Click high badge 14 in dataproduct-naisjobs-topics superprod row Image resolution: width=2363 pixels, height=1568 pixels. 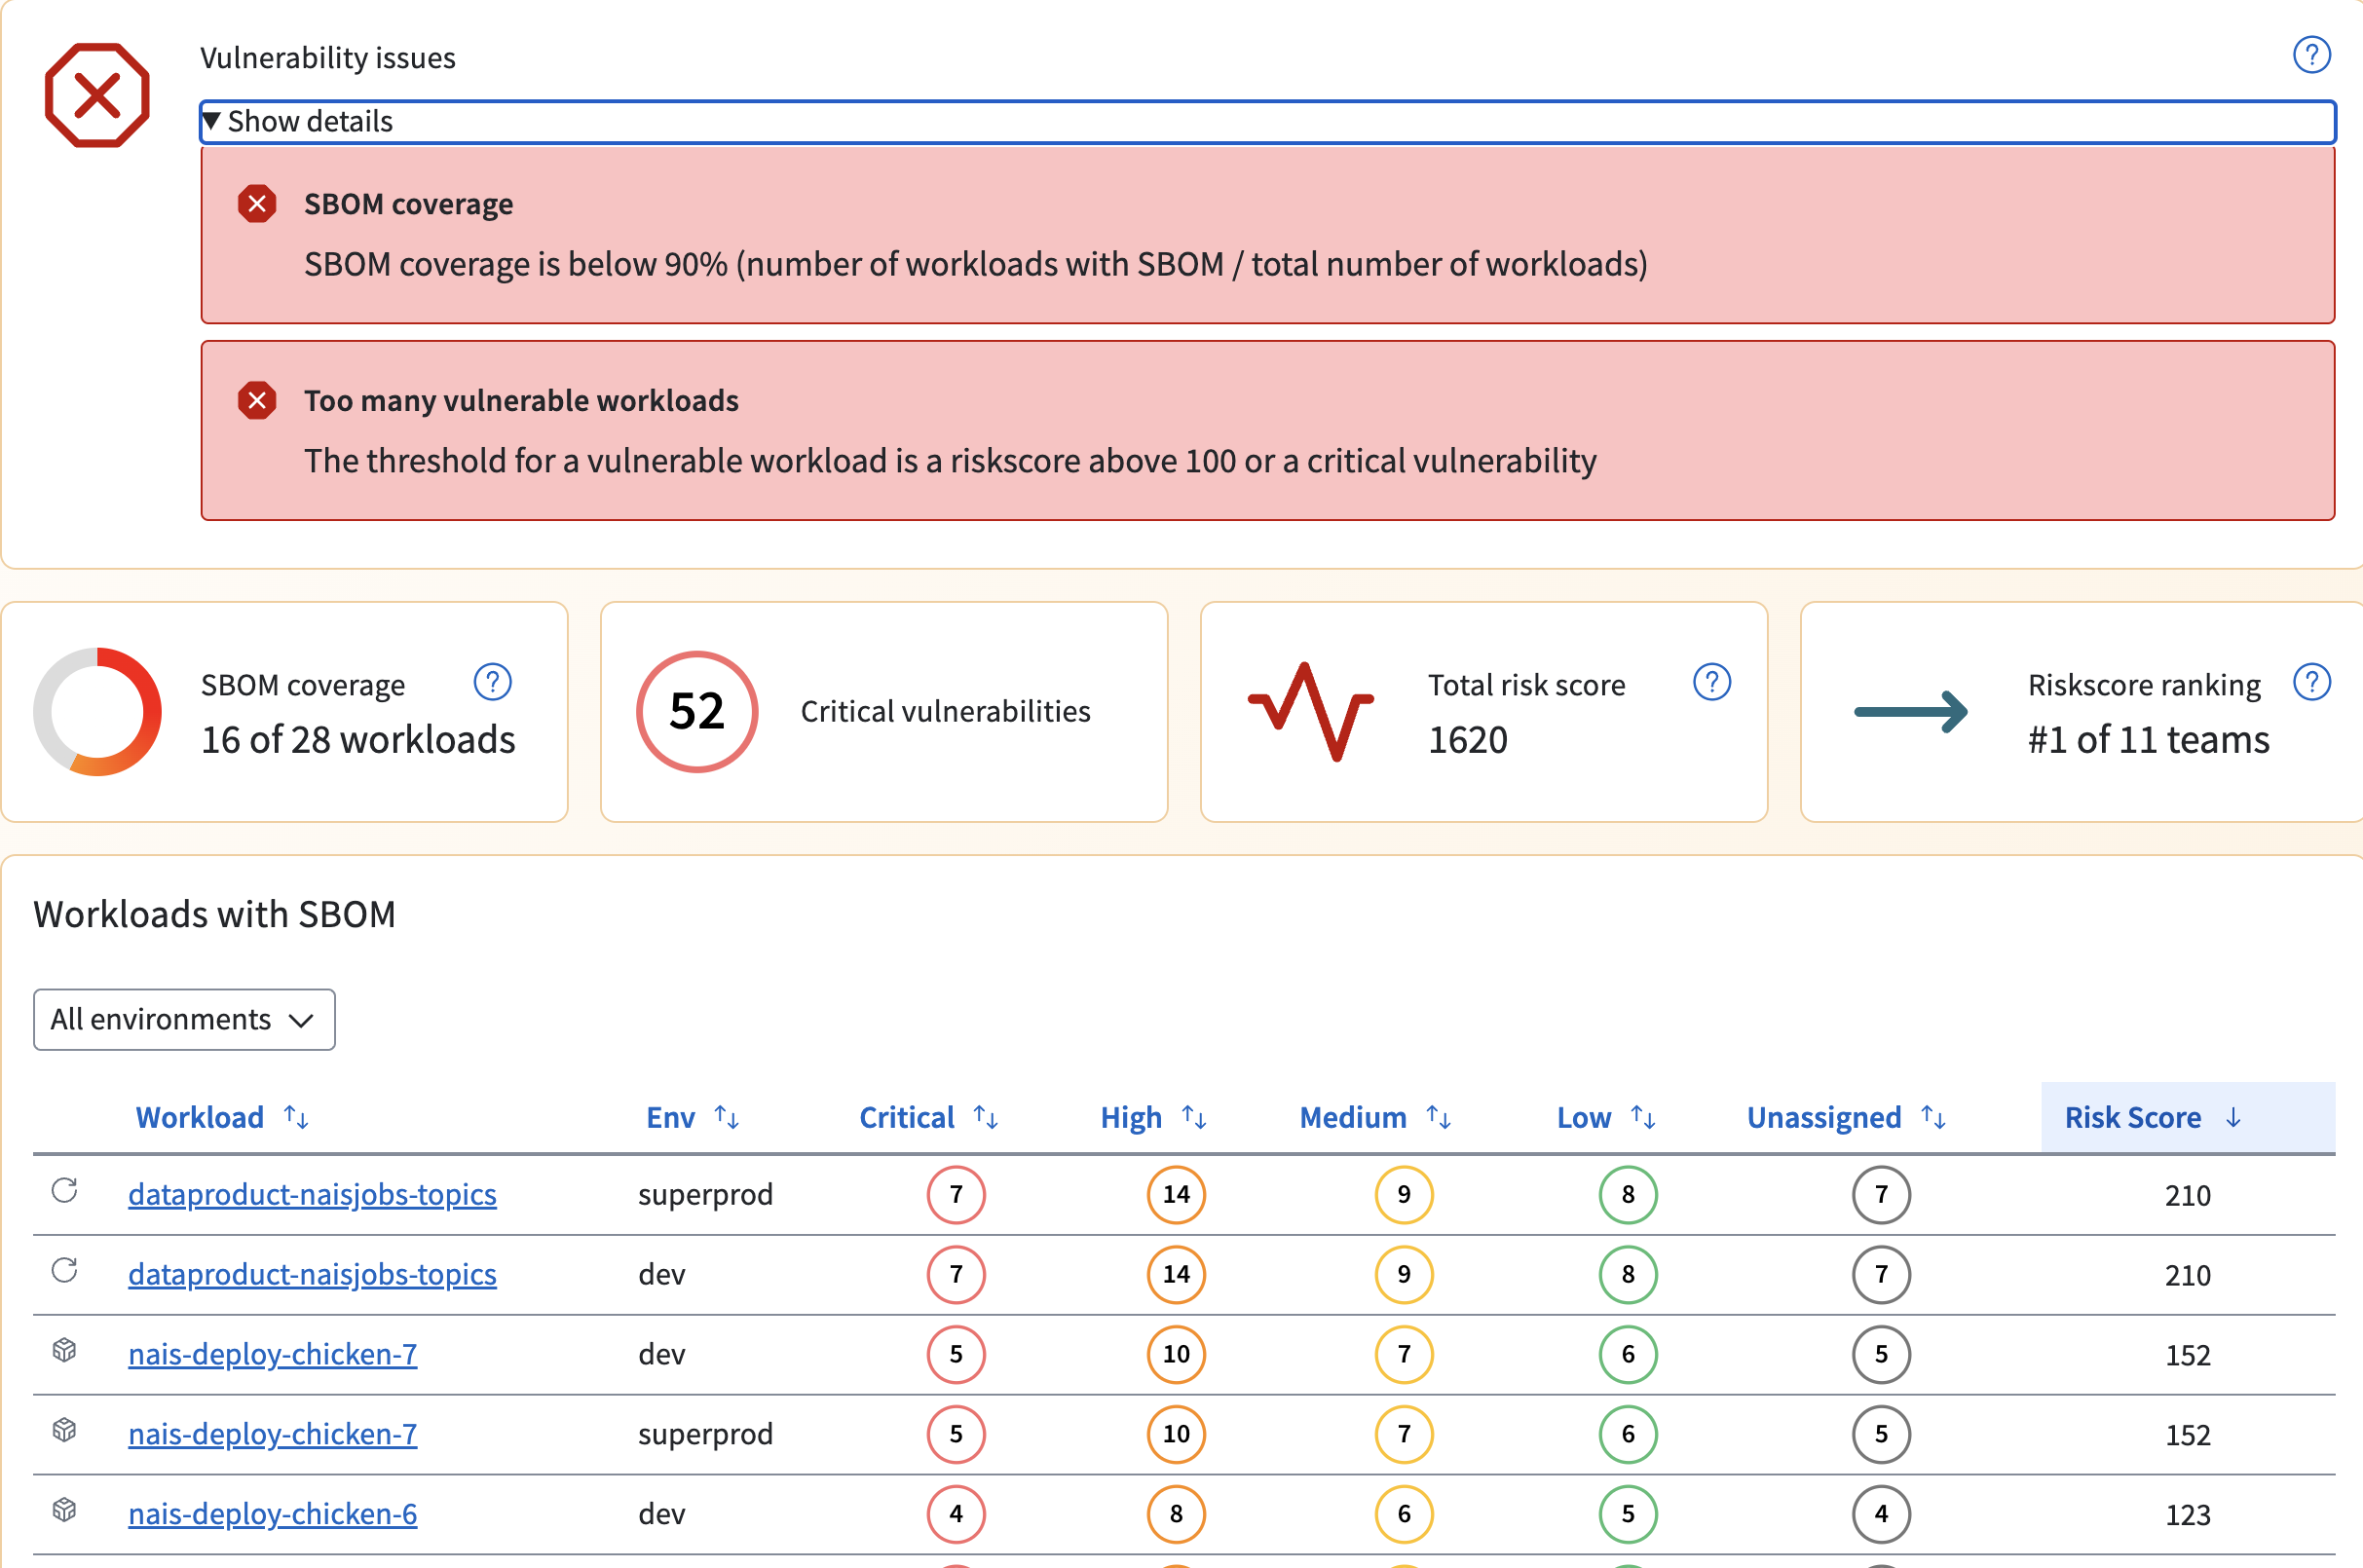coord(1176,1194)
